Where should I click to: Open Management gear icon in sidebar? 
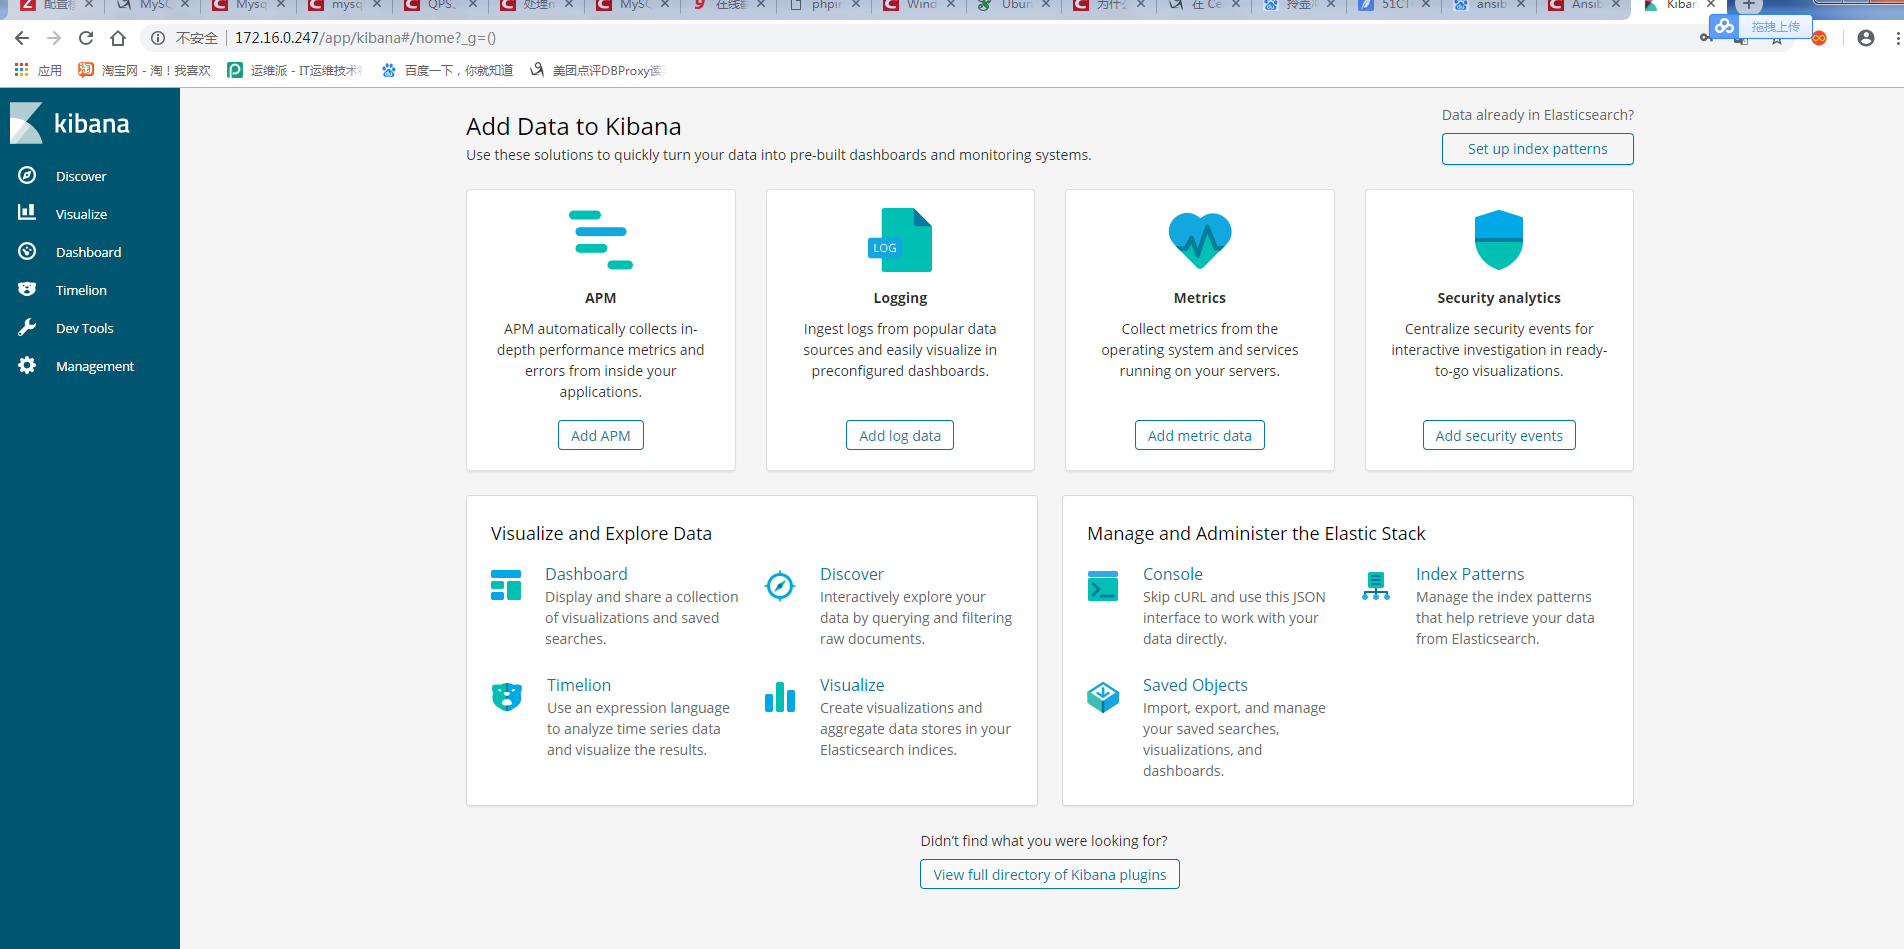(27, 365)
